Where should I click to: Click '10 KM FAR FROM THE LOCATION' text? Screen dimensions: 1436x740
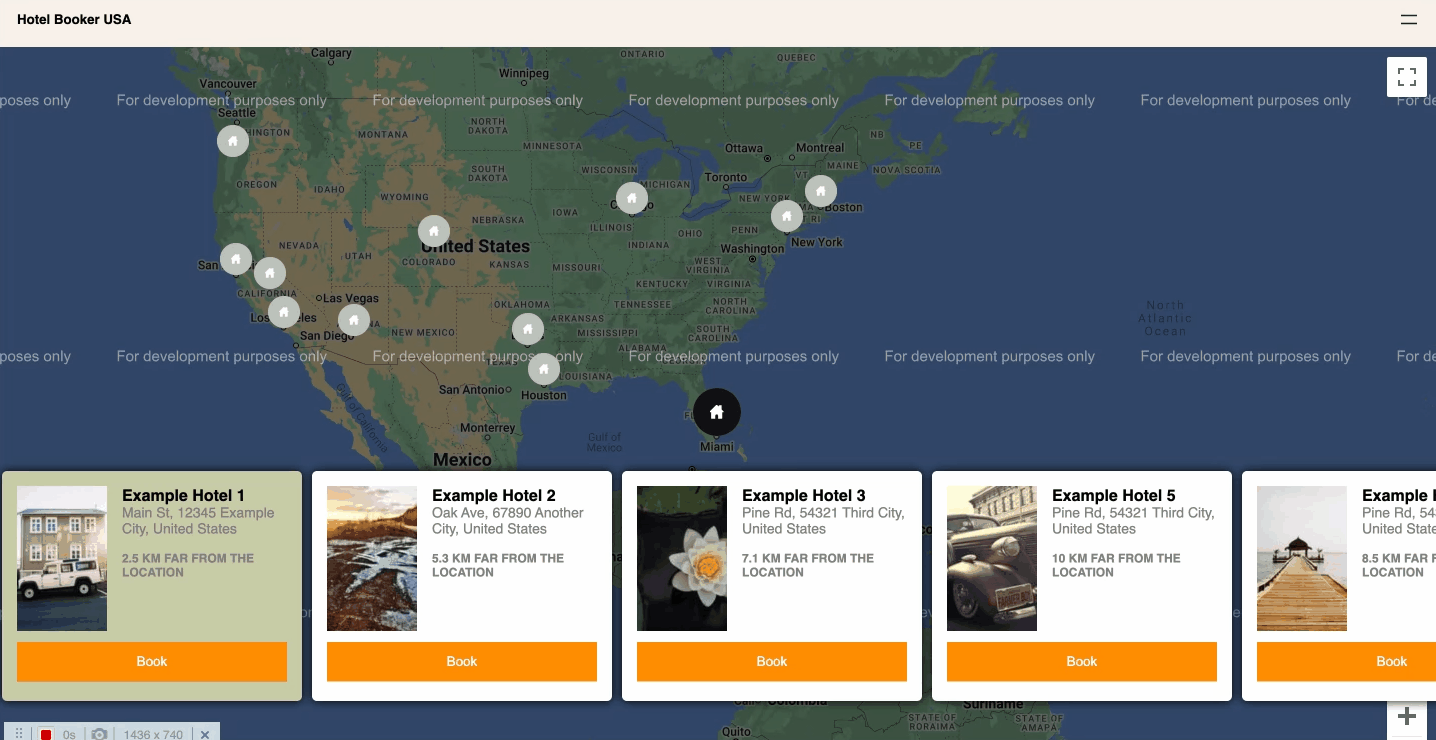tap(1116, 566)
